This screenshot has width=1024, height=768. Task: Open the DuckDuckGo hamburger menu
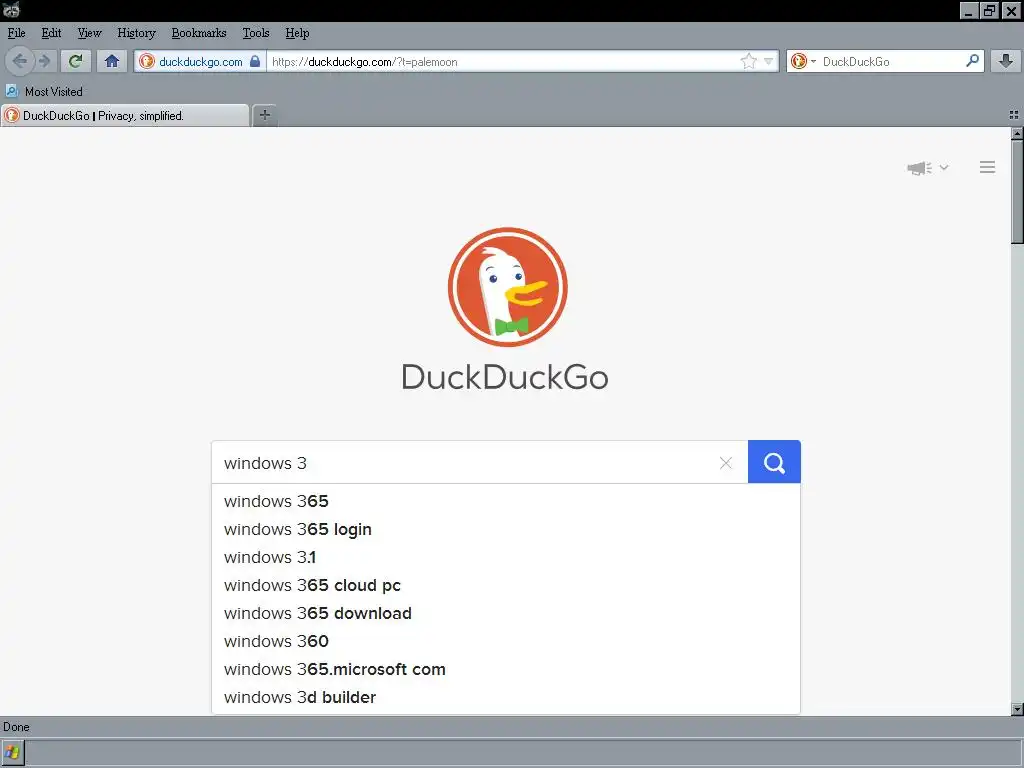pyautogui.click(x=987, y=167)
